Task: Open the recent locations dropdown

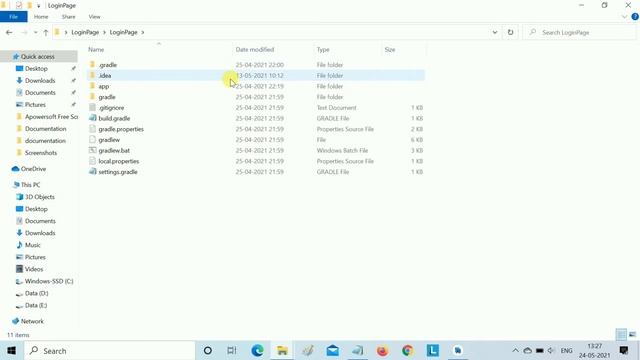Action: point(36,32)
